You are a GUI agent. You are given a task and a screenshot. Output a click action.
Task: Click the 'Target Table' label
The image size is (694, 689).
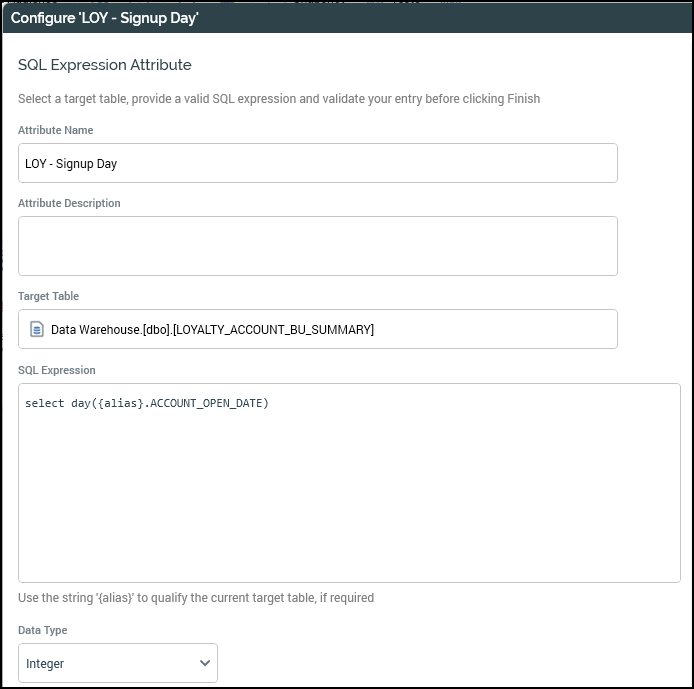(x=48, y=296)
